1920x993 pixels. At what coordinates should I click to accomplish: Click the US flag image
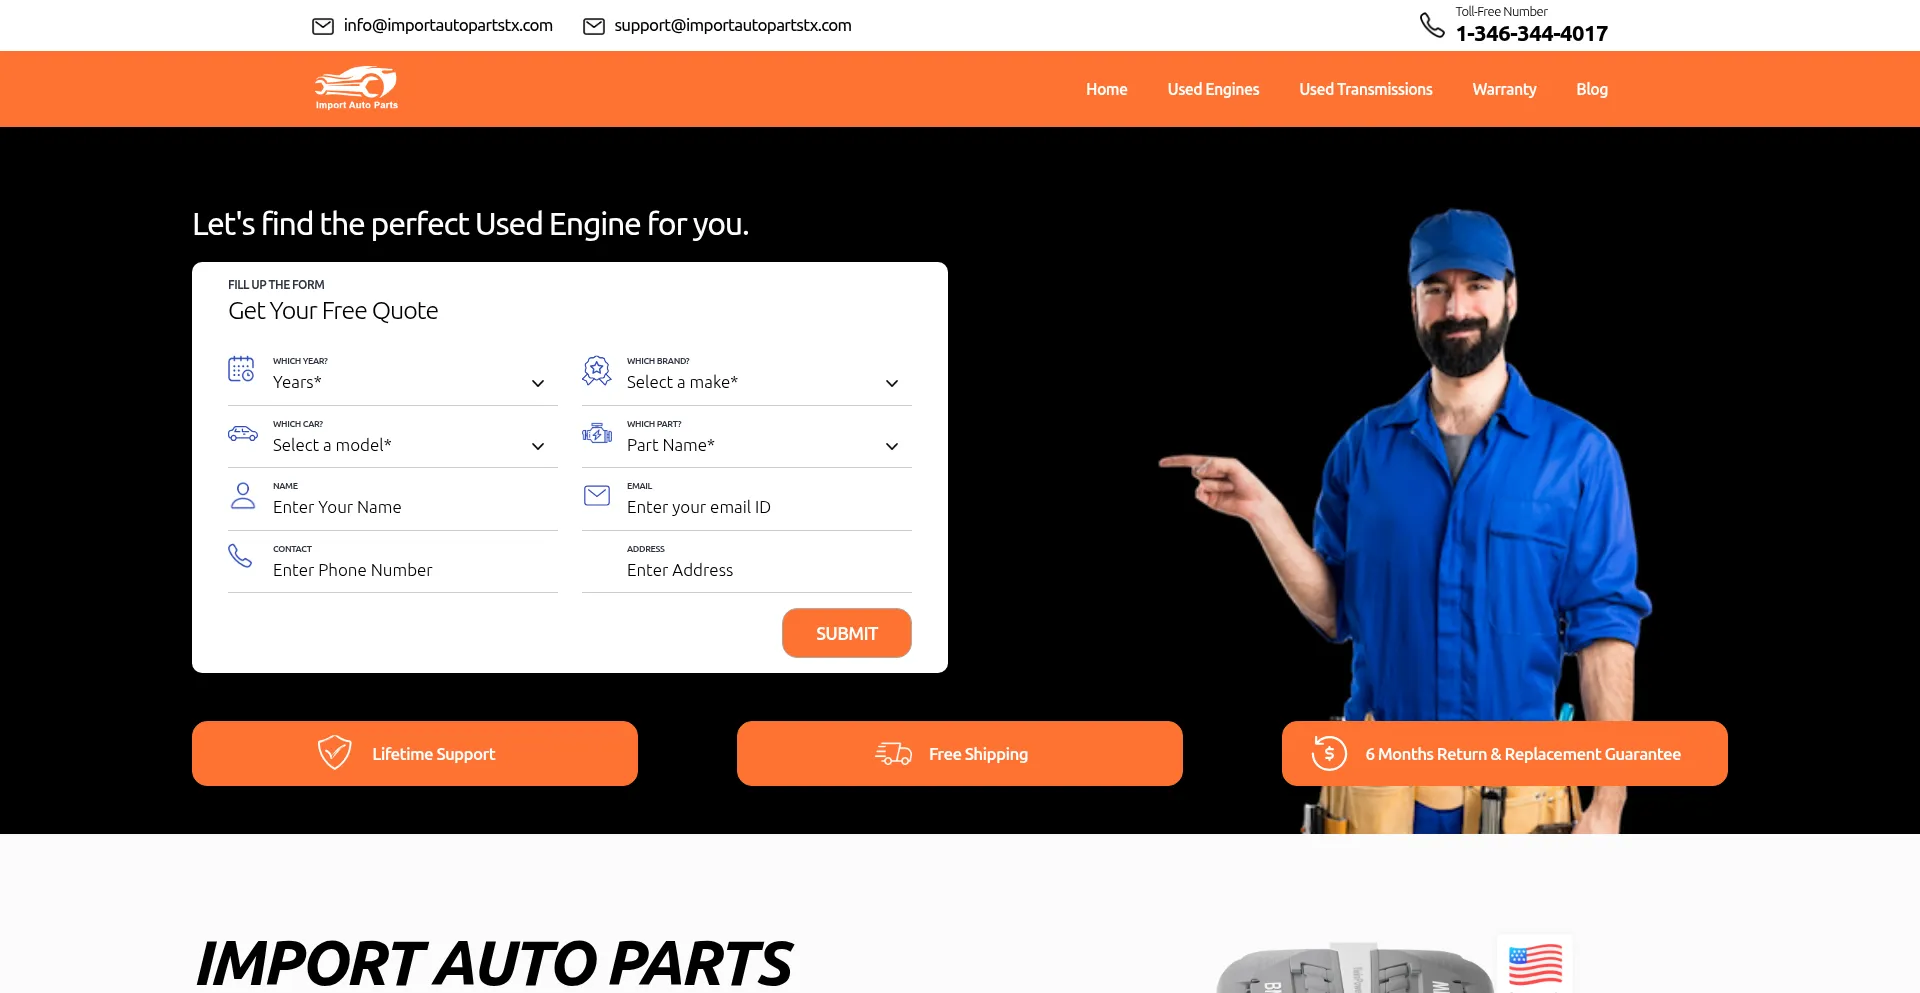click(1535, 965)
